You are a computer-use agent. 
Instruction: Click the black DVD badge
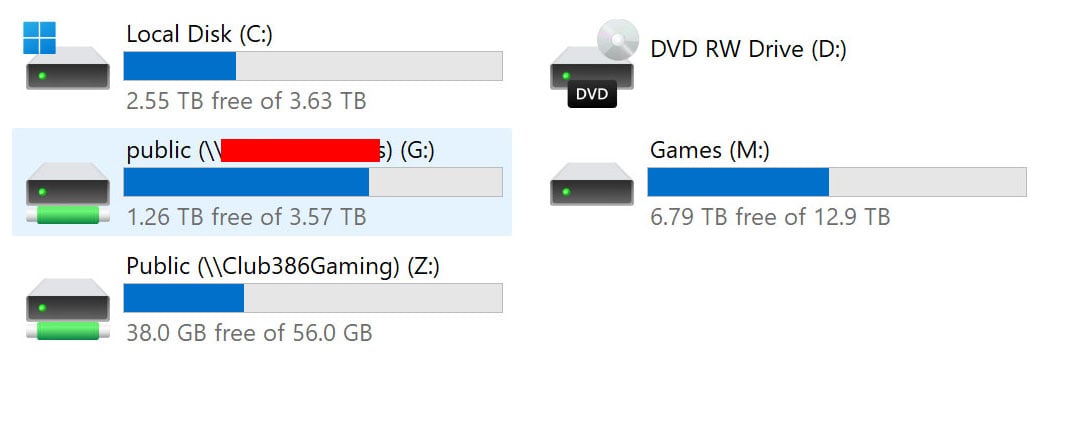(591, 95)
